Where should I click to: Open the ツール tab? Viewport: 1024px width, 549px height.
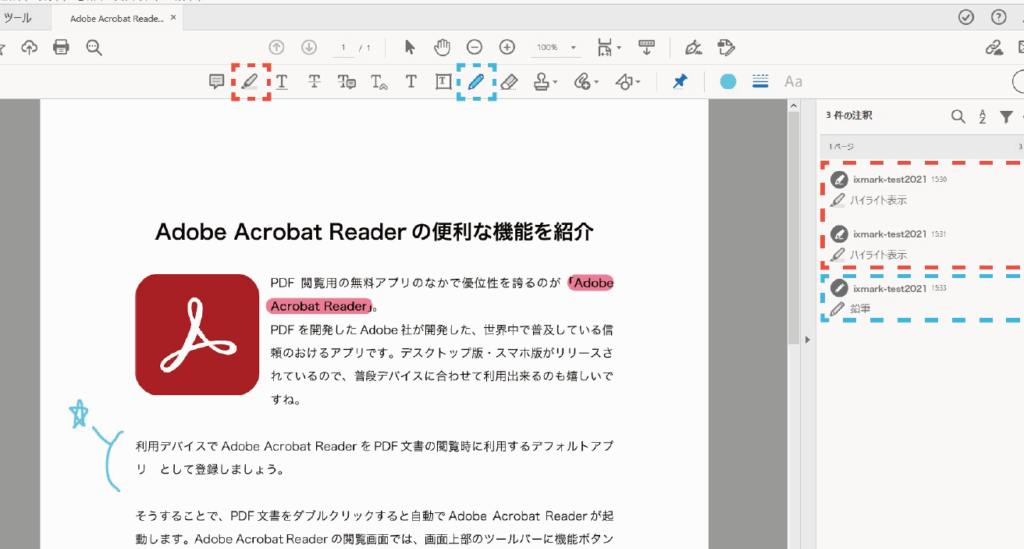[x=17, y=18]
